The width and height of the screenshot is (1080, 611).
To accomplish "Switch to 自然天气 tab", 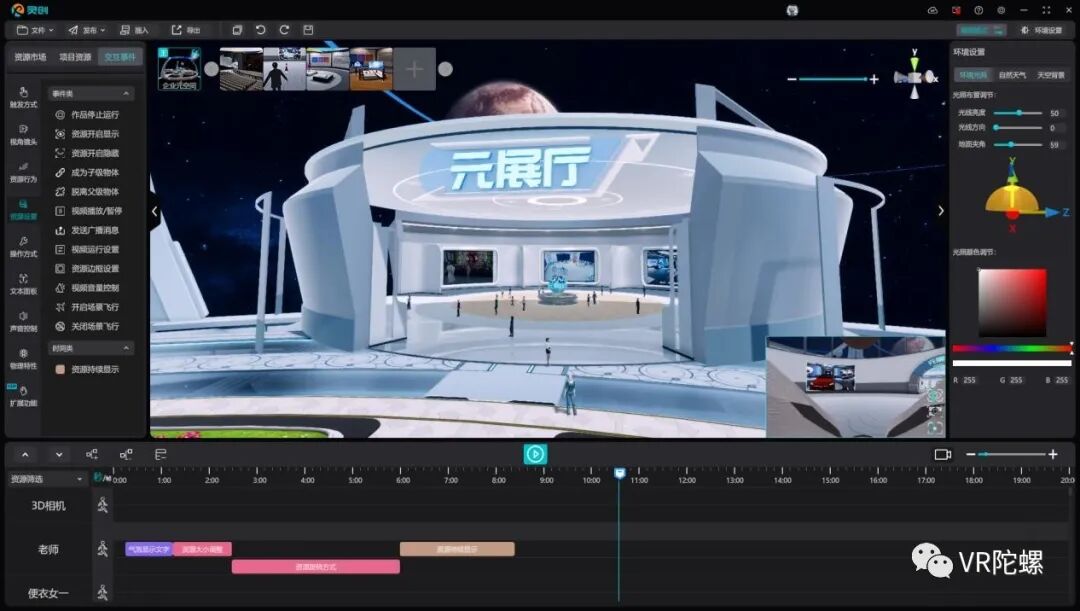I will tap(1012, 75).
